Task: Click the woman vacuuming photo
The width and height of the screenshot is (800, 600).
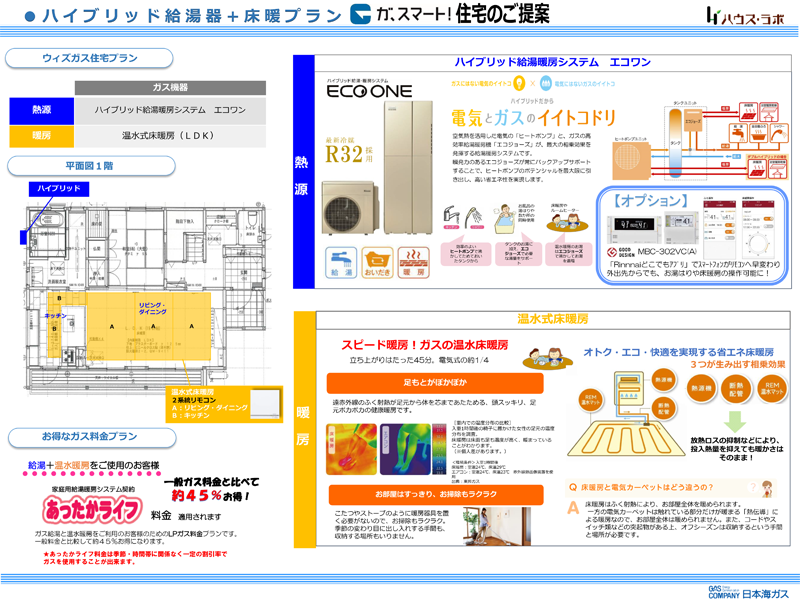Action: click(496, 527)
